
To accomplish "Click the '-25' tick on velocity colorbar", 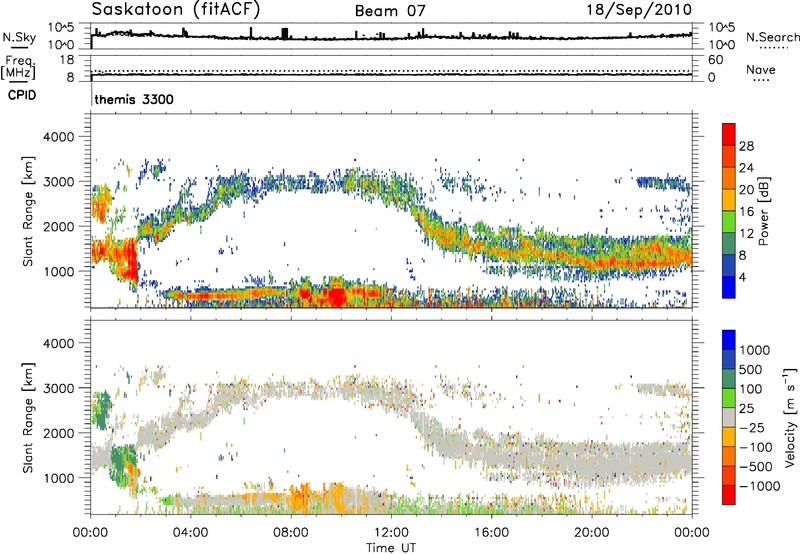I will click(x=751, y=427).
